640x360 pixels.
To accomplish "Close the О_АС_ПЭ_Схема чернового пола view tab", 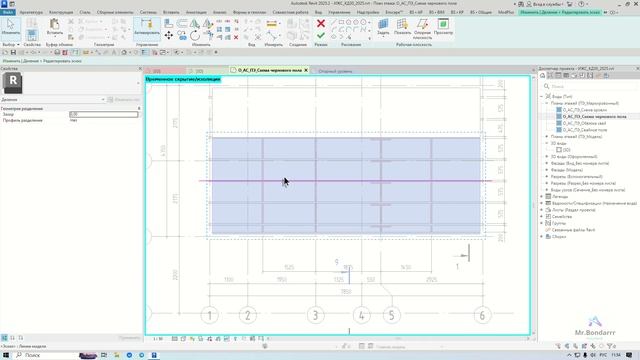I will point(306,70).
